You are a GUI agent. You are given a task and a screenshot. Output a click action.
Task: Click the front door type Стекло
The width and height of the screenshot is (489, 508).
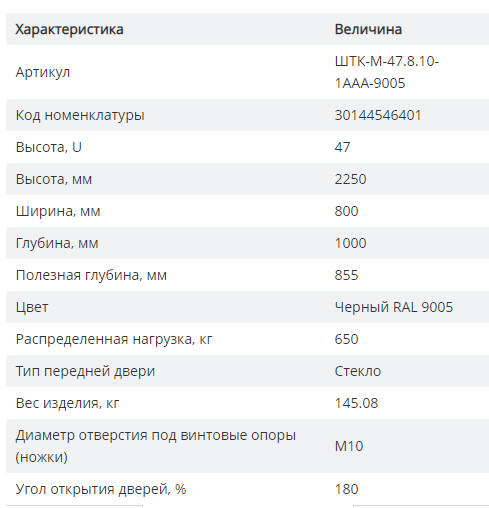click(358, 371)
